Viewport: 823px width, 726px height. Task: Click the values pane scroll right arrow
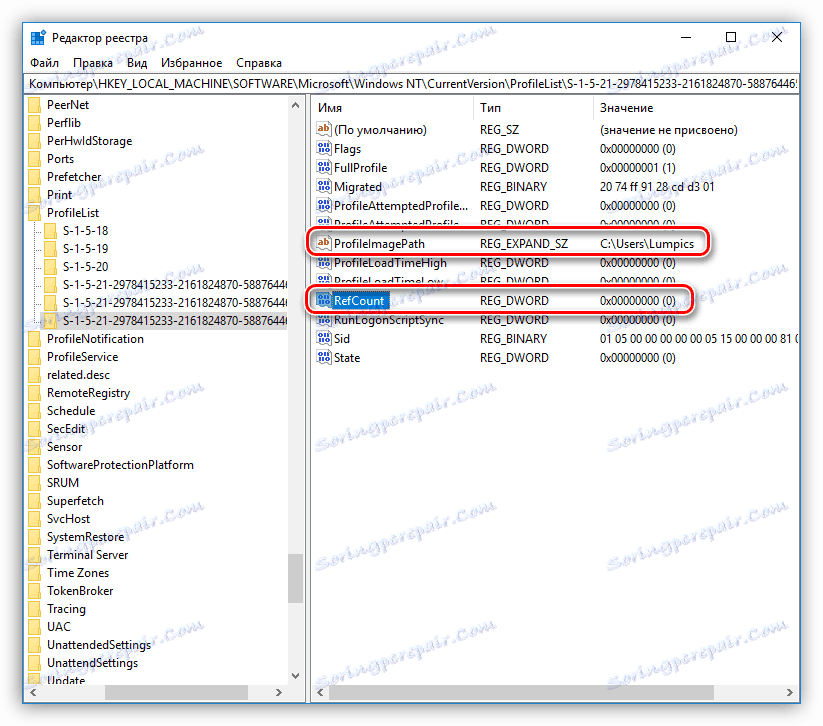pos(789,693)
